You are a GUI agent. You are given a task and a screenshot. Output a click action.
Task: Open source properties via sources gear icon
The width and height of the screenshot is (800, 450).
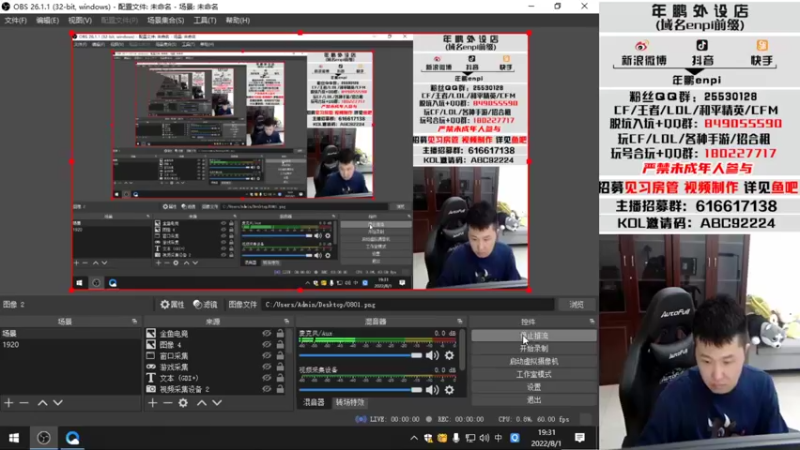coord(183,403)
